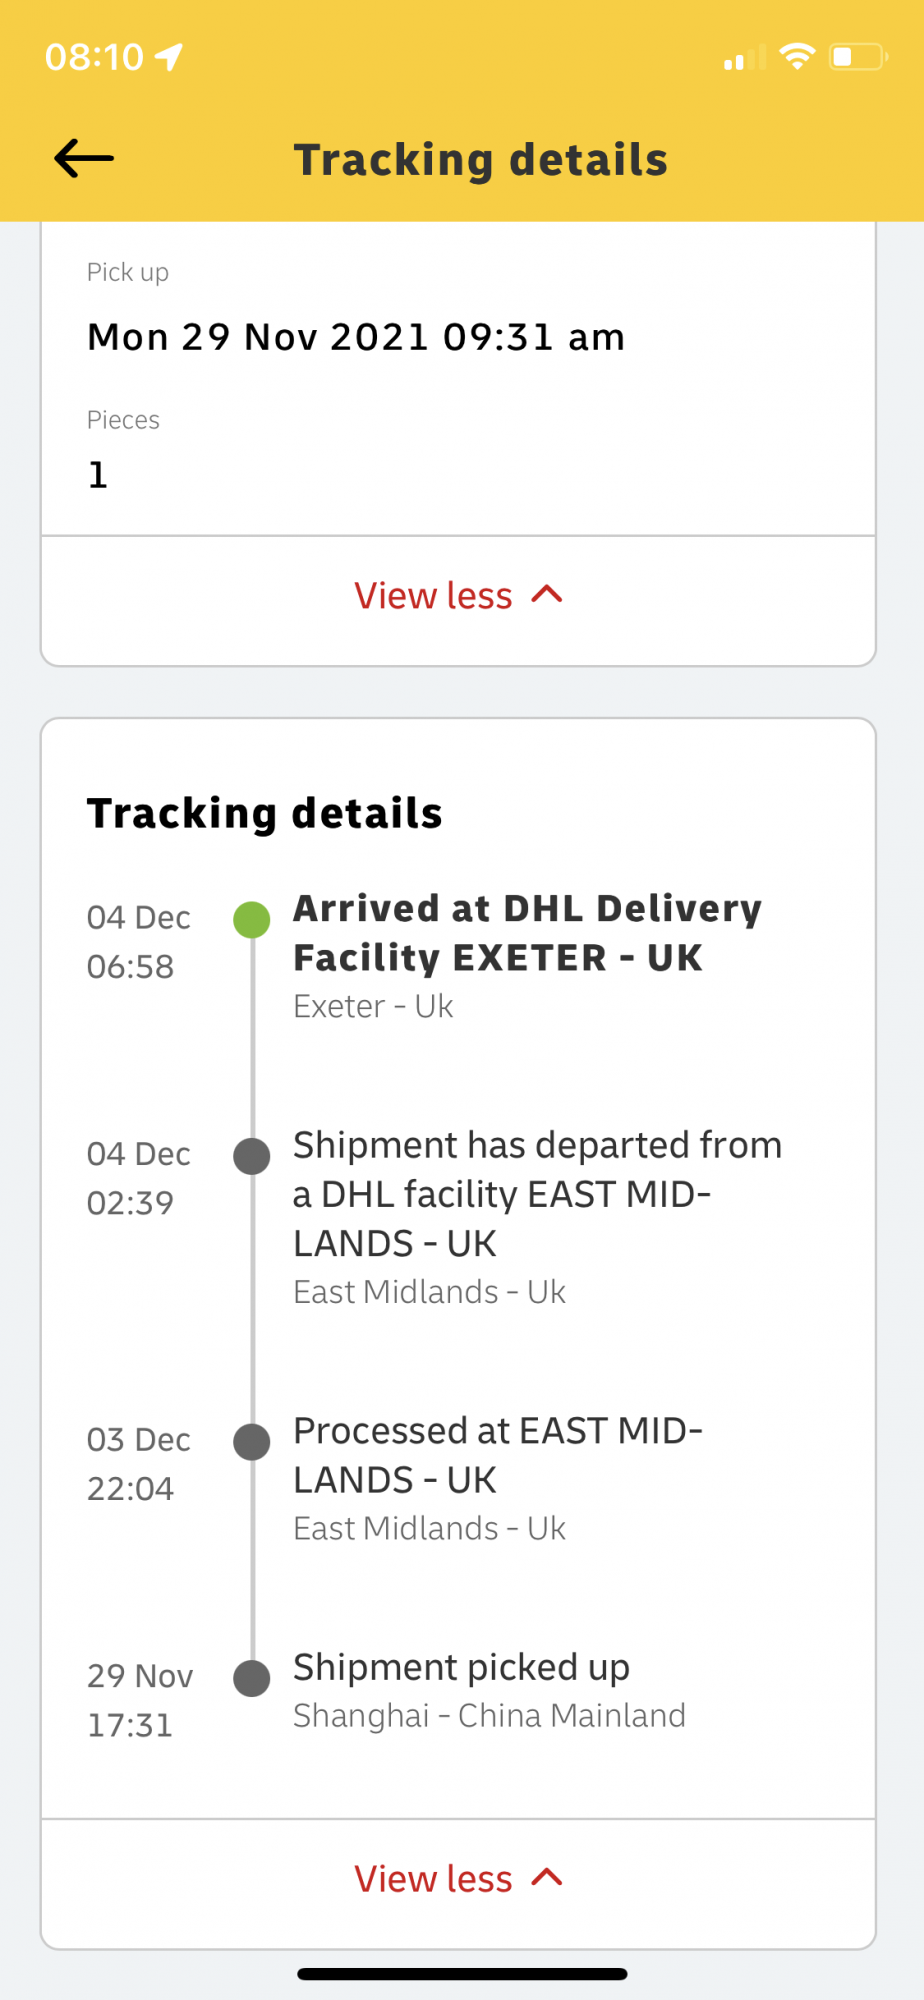Tap the Processed at East Midlands dot
Viewport: 924px width, 2000px height.
coord(252,1442)
